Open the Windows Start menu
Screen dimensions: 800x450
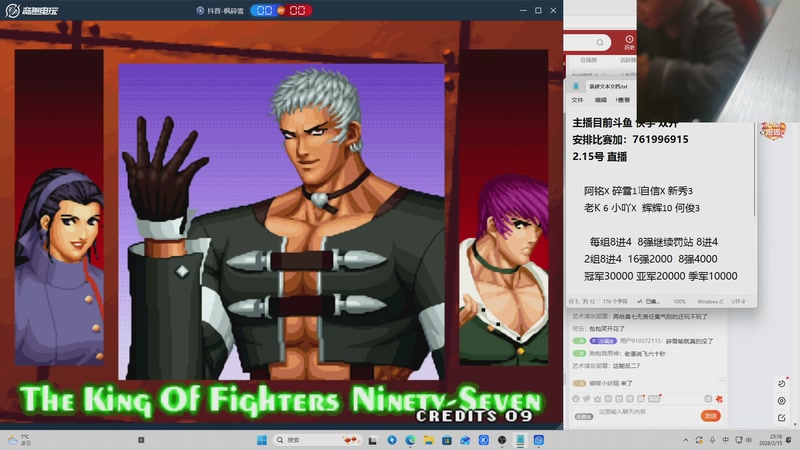coord(262,440)
